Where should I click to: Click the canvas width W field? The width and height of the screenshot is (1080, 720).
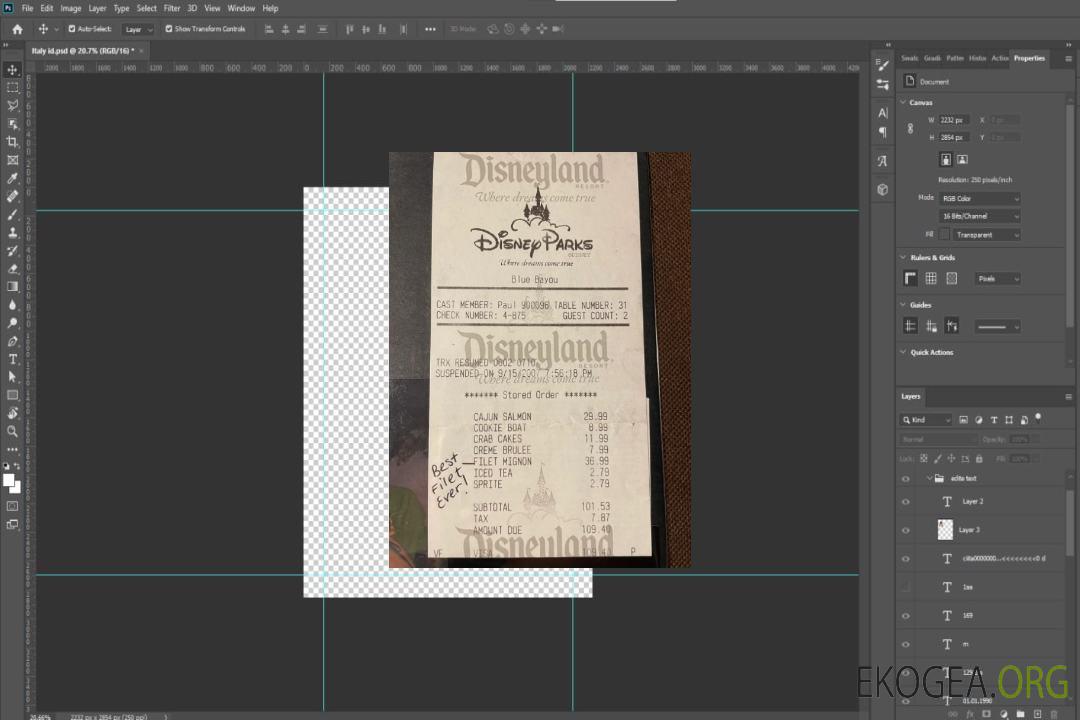[955, 120]
